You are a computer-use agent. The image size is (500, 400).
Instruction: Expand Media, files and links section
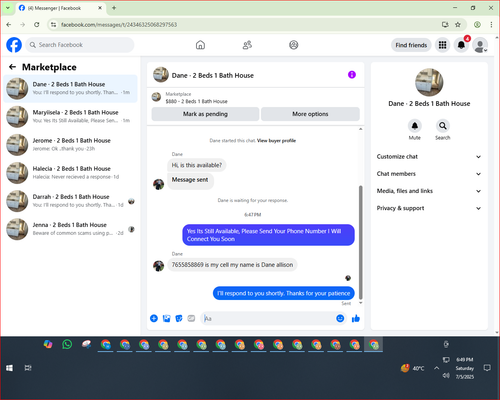pos(429,191)
